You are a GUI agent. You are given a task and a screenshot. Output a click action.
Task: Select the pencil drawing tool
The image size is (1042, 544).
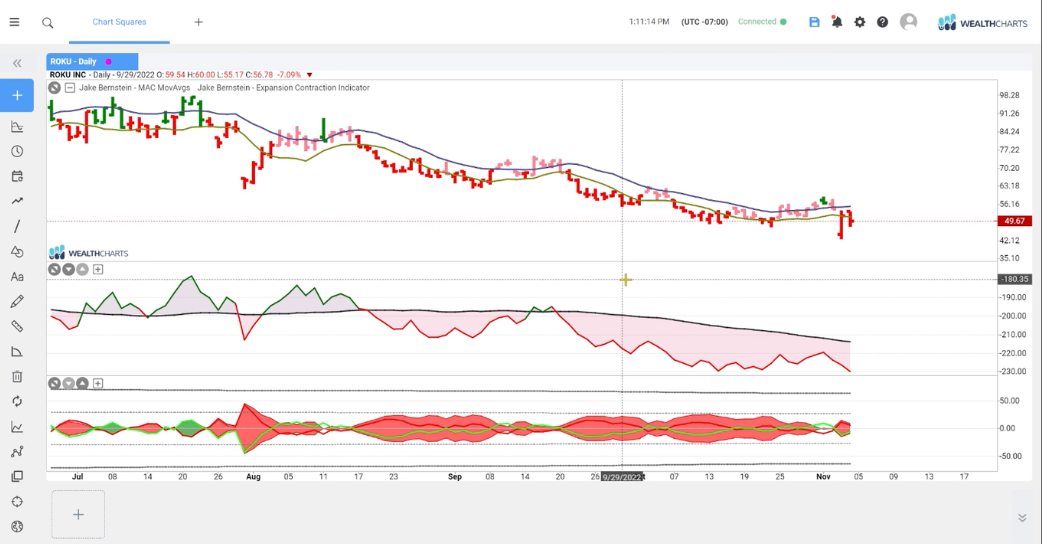click(17, 302)
